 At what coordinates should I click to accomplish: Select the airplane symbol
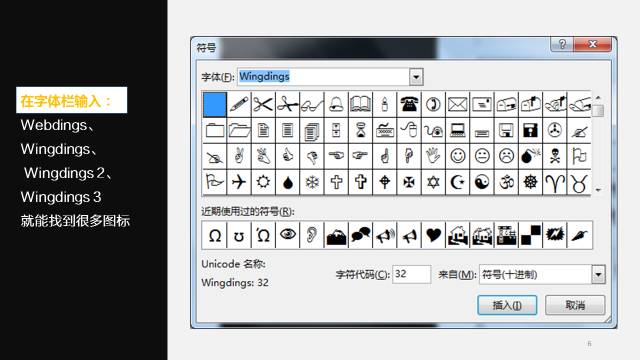click(x=239, y=182)
